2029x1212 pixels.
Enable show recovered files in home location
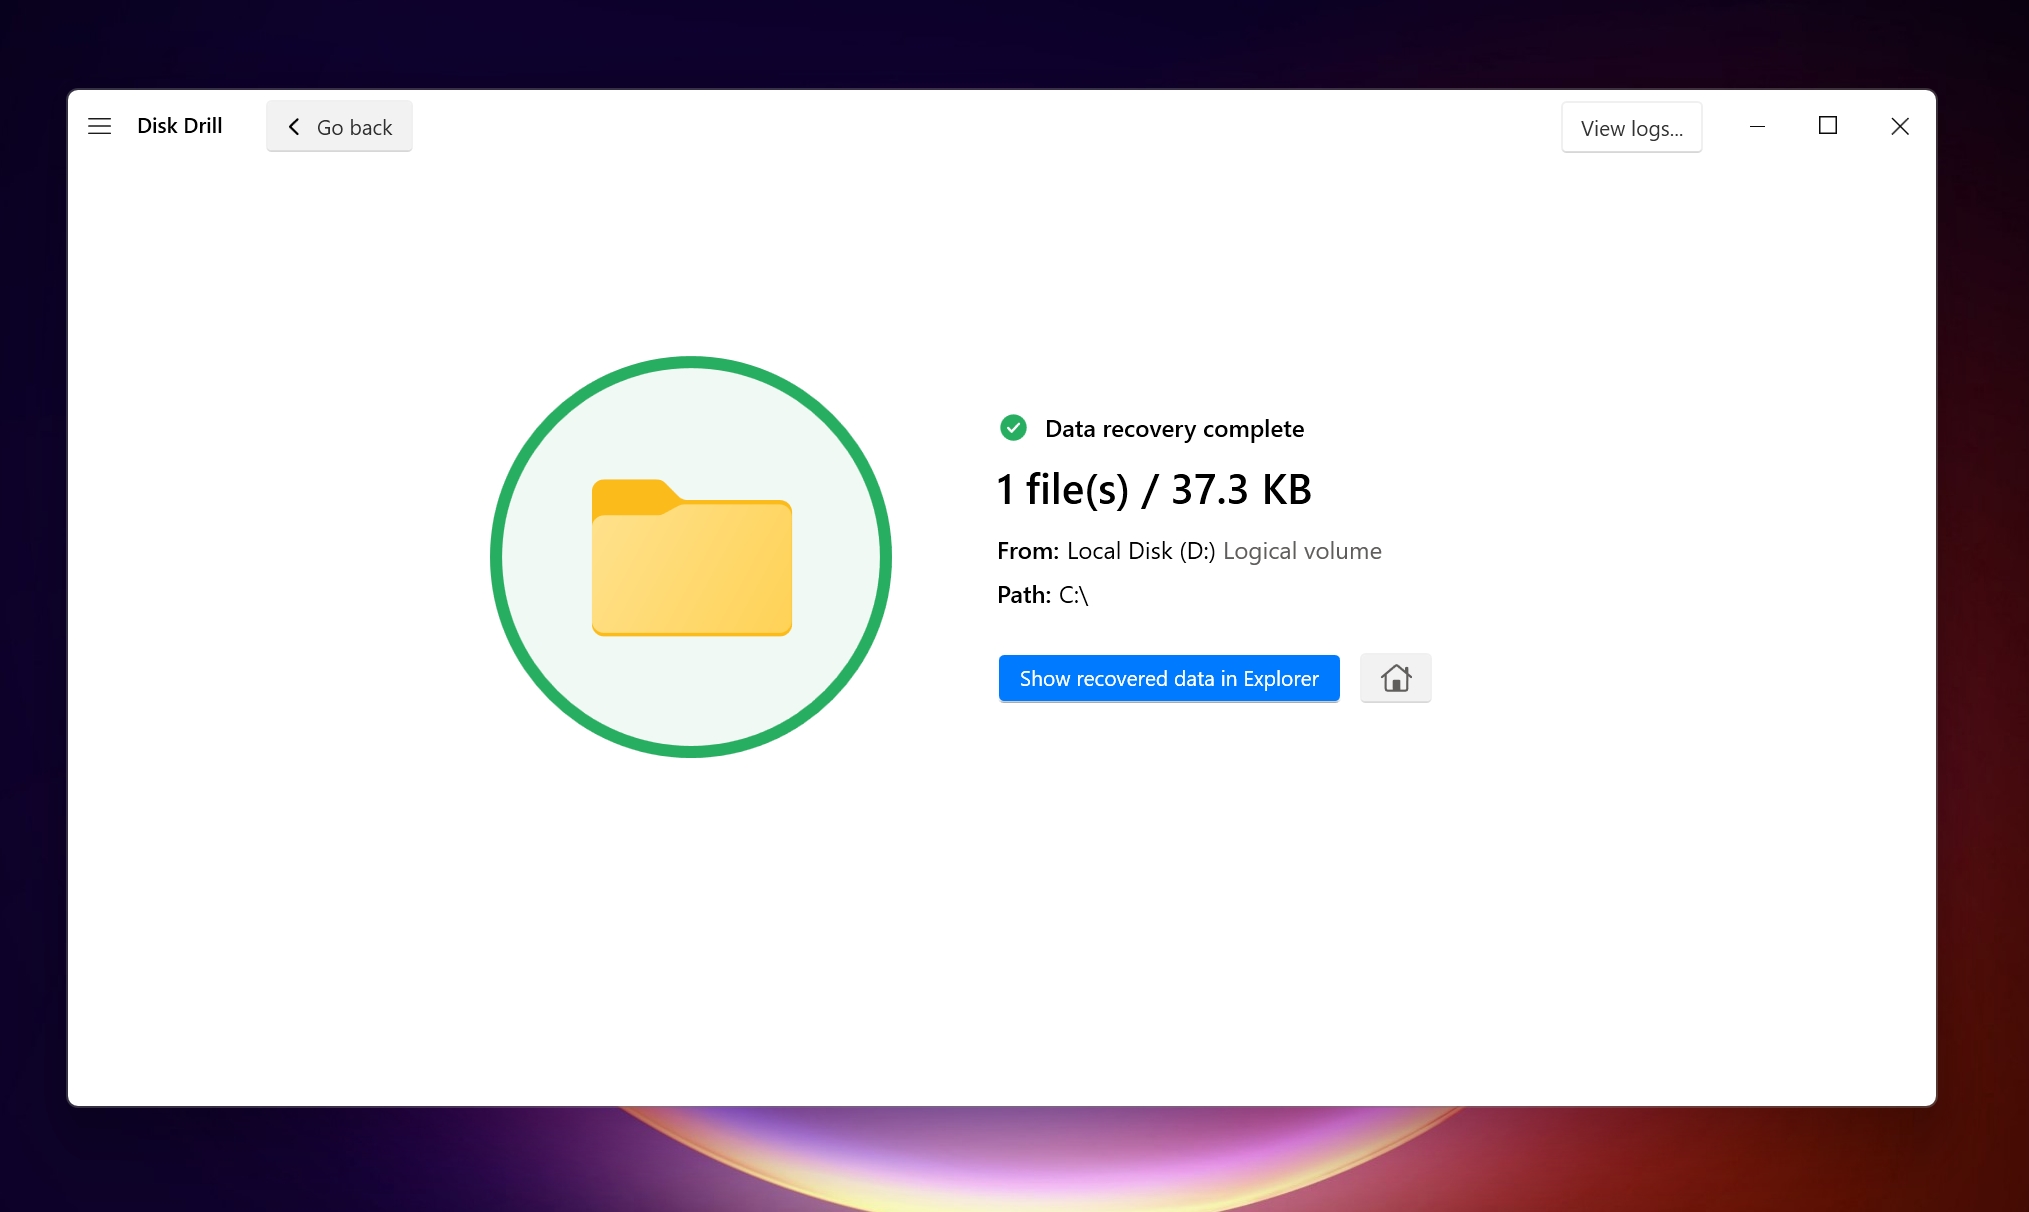[1393, 677]
